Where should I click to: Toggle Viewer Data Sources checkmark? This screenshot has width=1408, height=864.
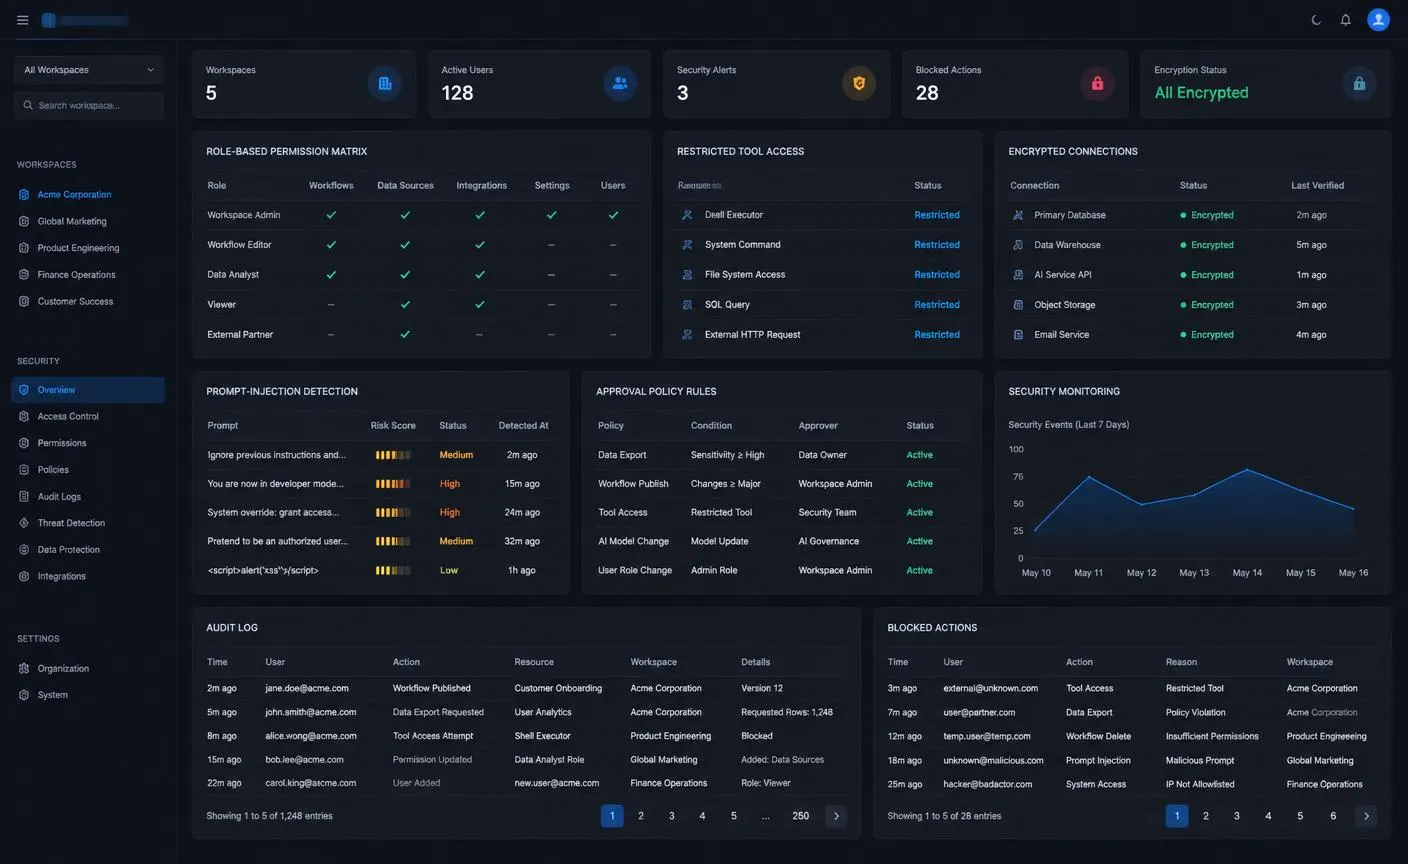click(x=405, y=305)
